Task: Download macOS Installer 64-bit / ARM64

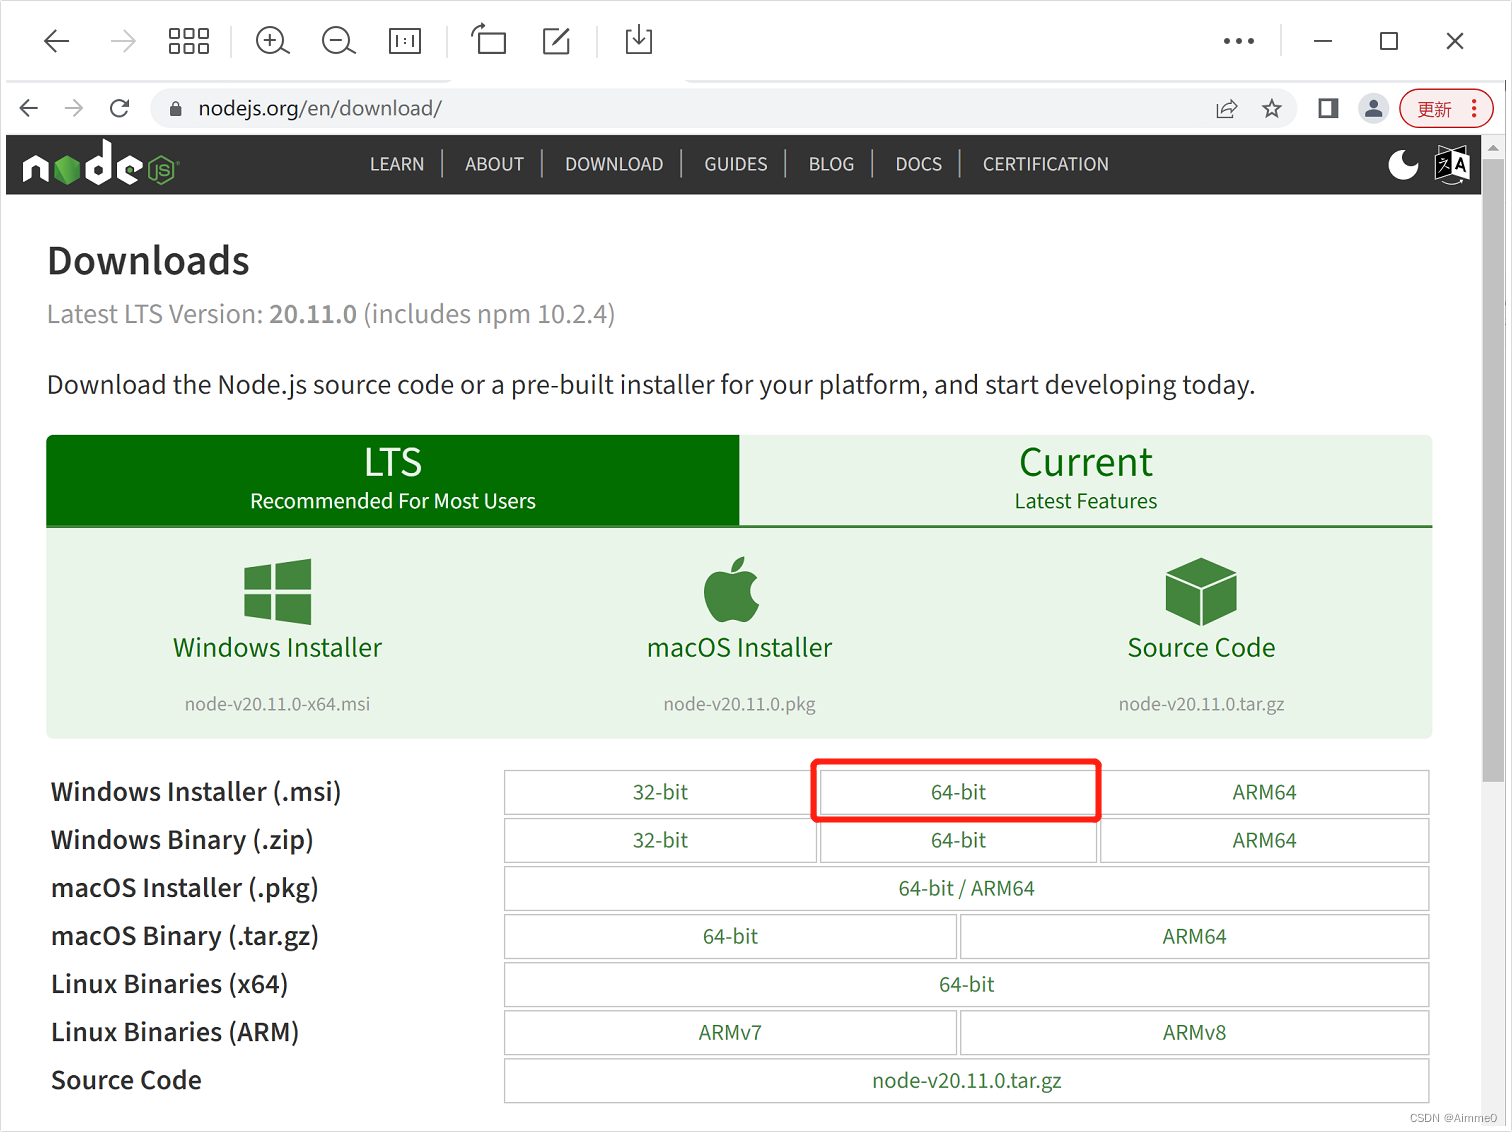Action: (x=966, y=888)
